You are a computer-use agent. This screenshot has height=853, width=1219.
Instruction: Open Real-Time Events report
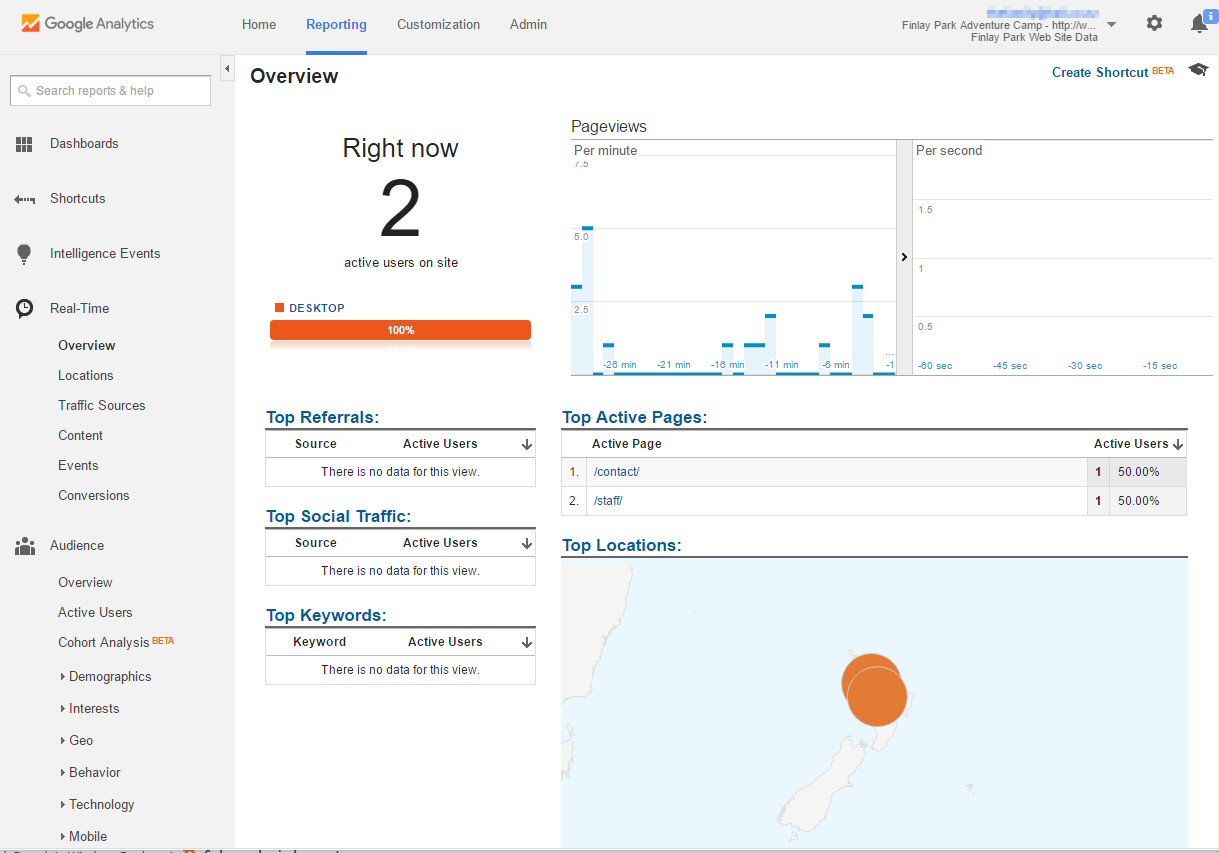(78, 466)
